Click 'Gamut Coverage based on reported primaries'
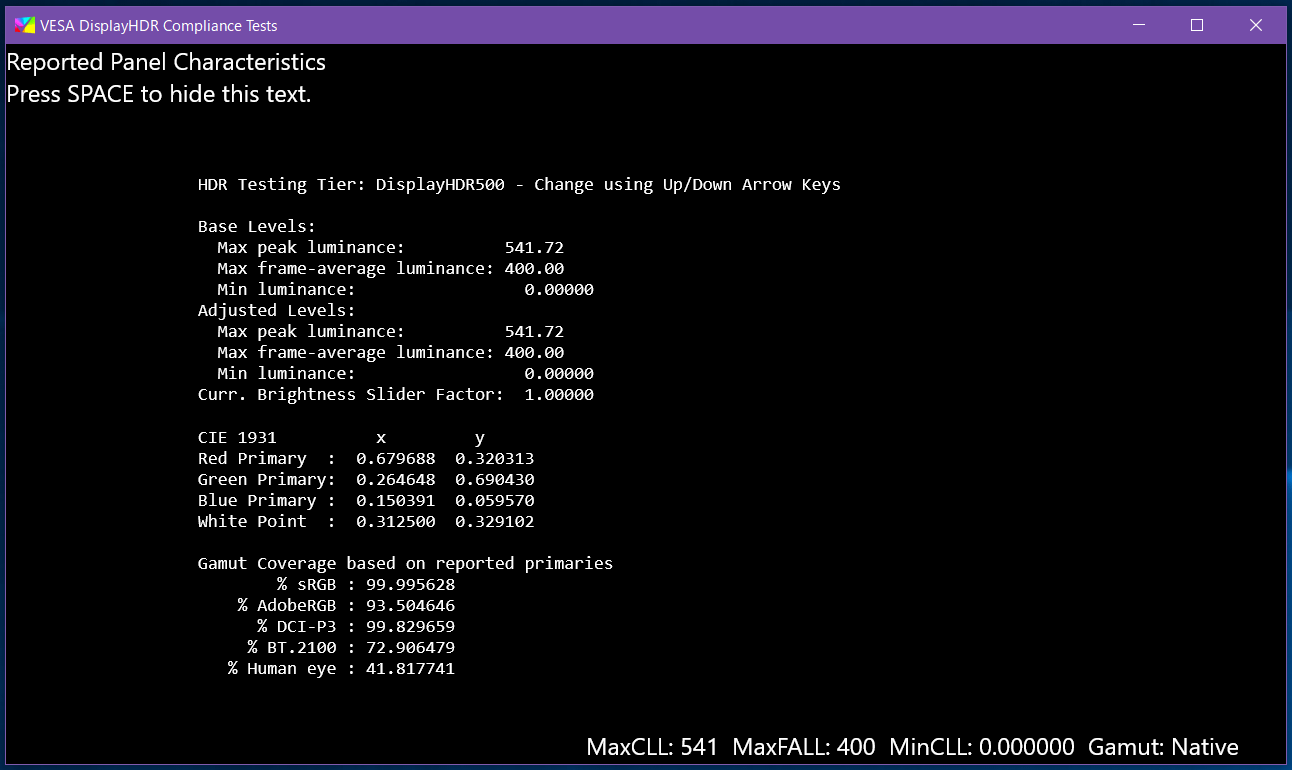1292x770 pixels. point(405,563)
